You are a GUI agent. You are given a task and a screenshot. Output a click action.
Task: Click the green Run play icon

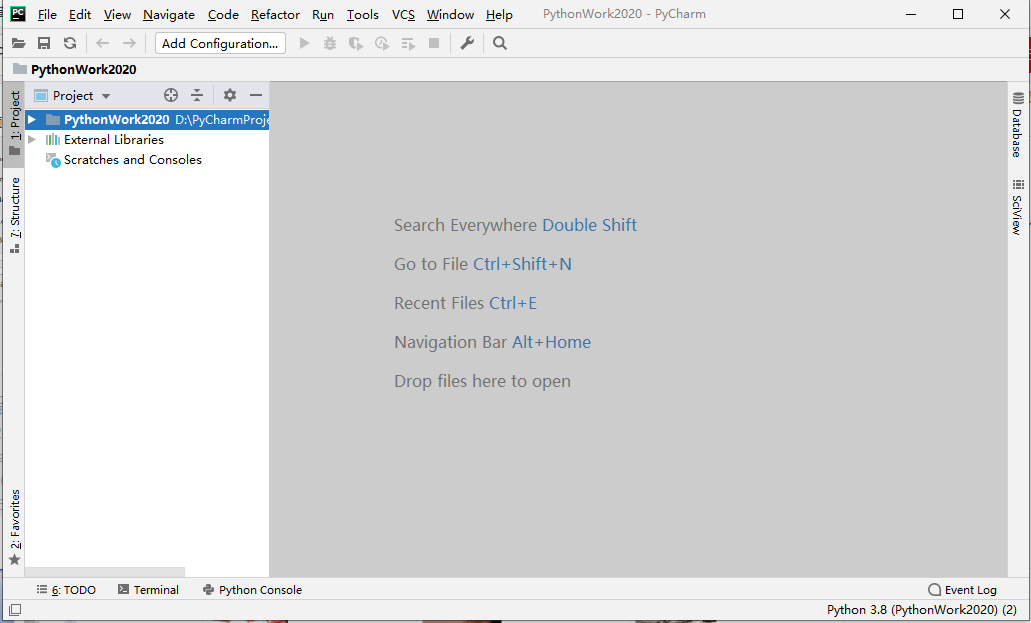[x=304, y=43]
